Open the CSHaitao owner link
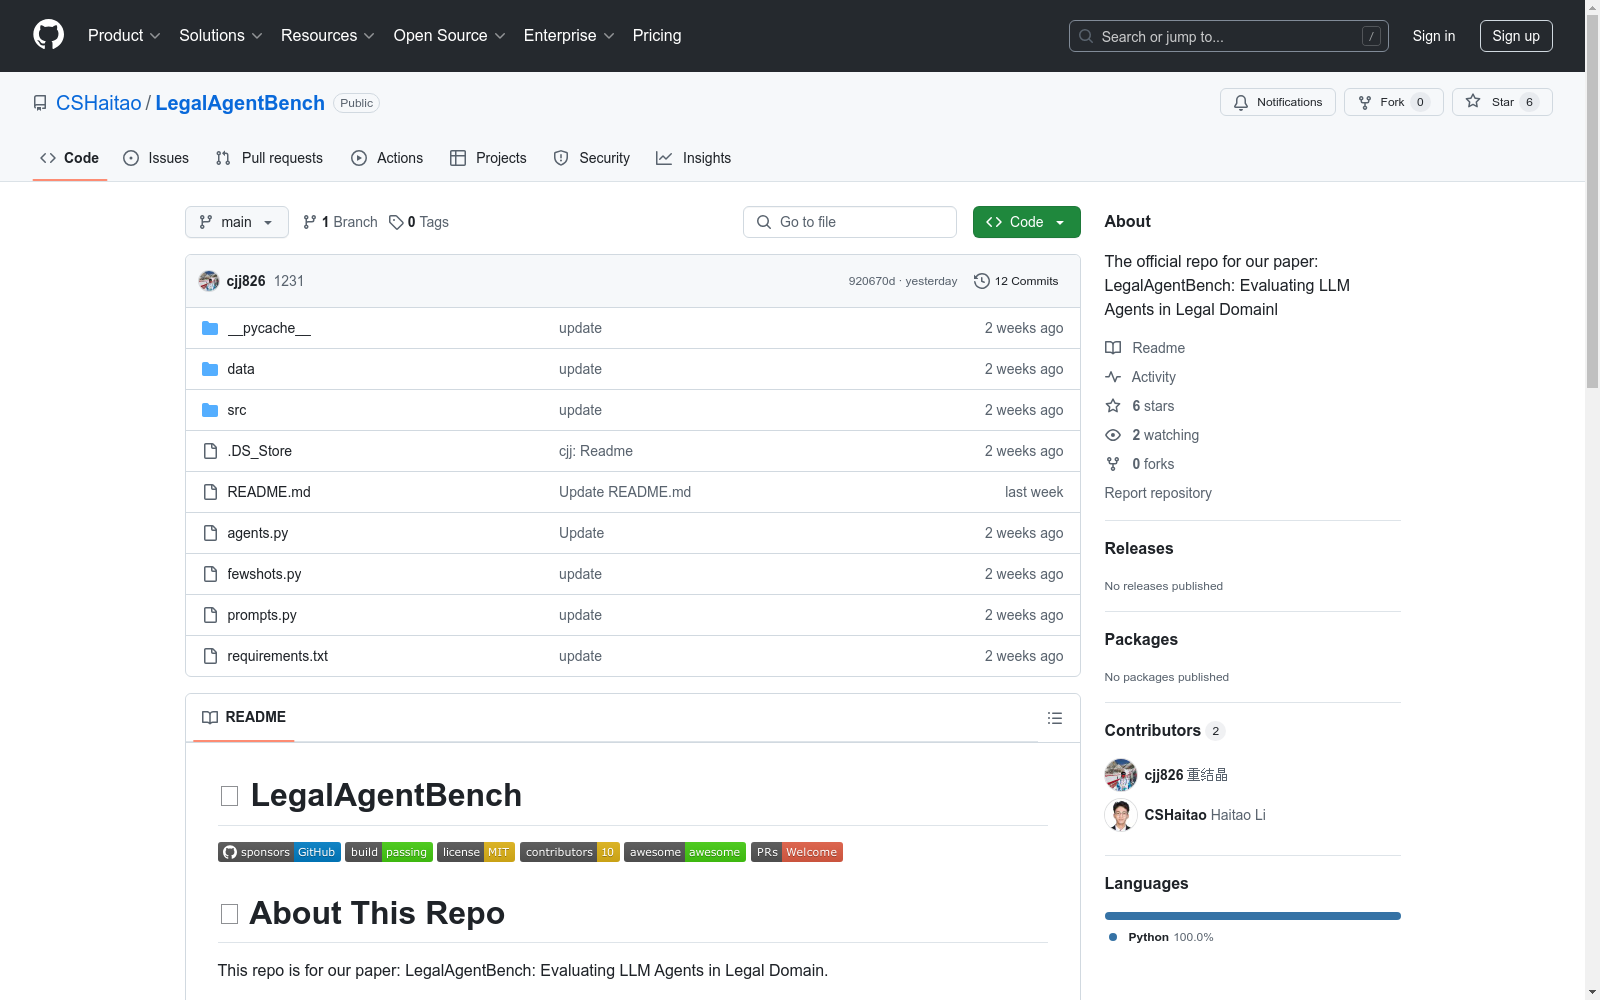 pyautogui.click(x=99, y=103)
